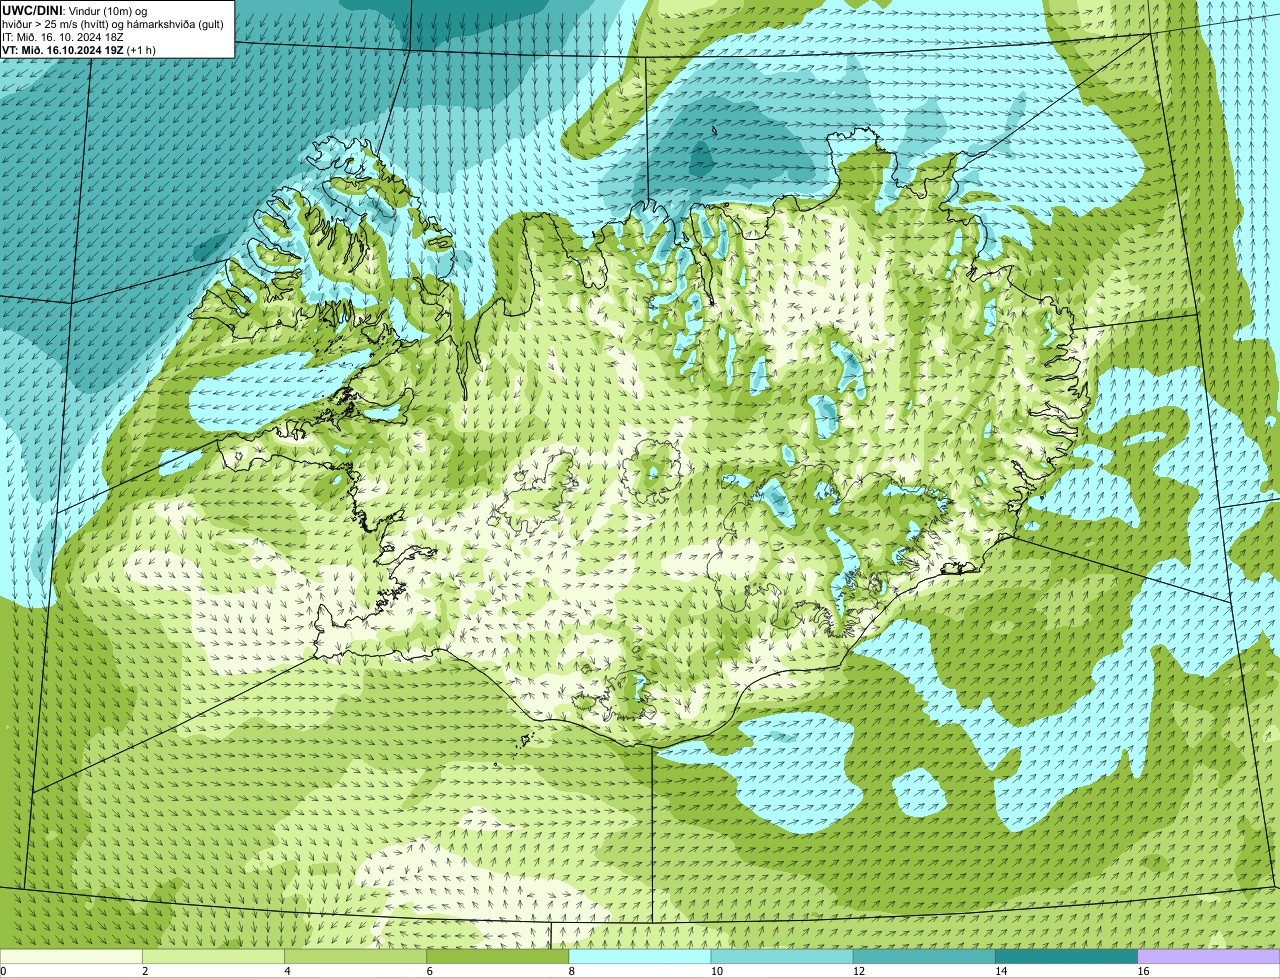Click the 'hviður > 25 m/s (hvítt)' description line
The width and height of the screenshot is (1280, 978).
pyautogui.click(x=113, y=24)
